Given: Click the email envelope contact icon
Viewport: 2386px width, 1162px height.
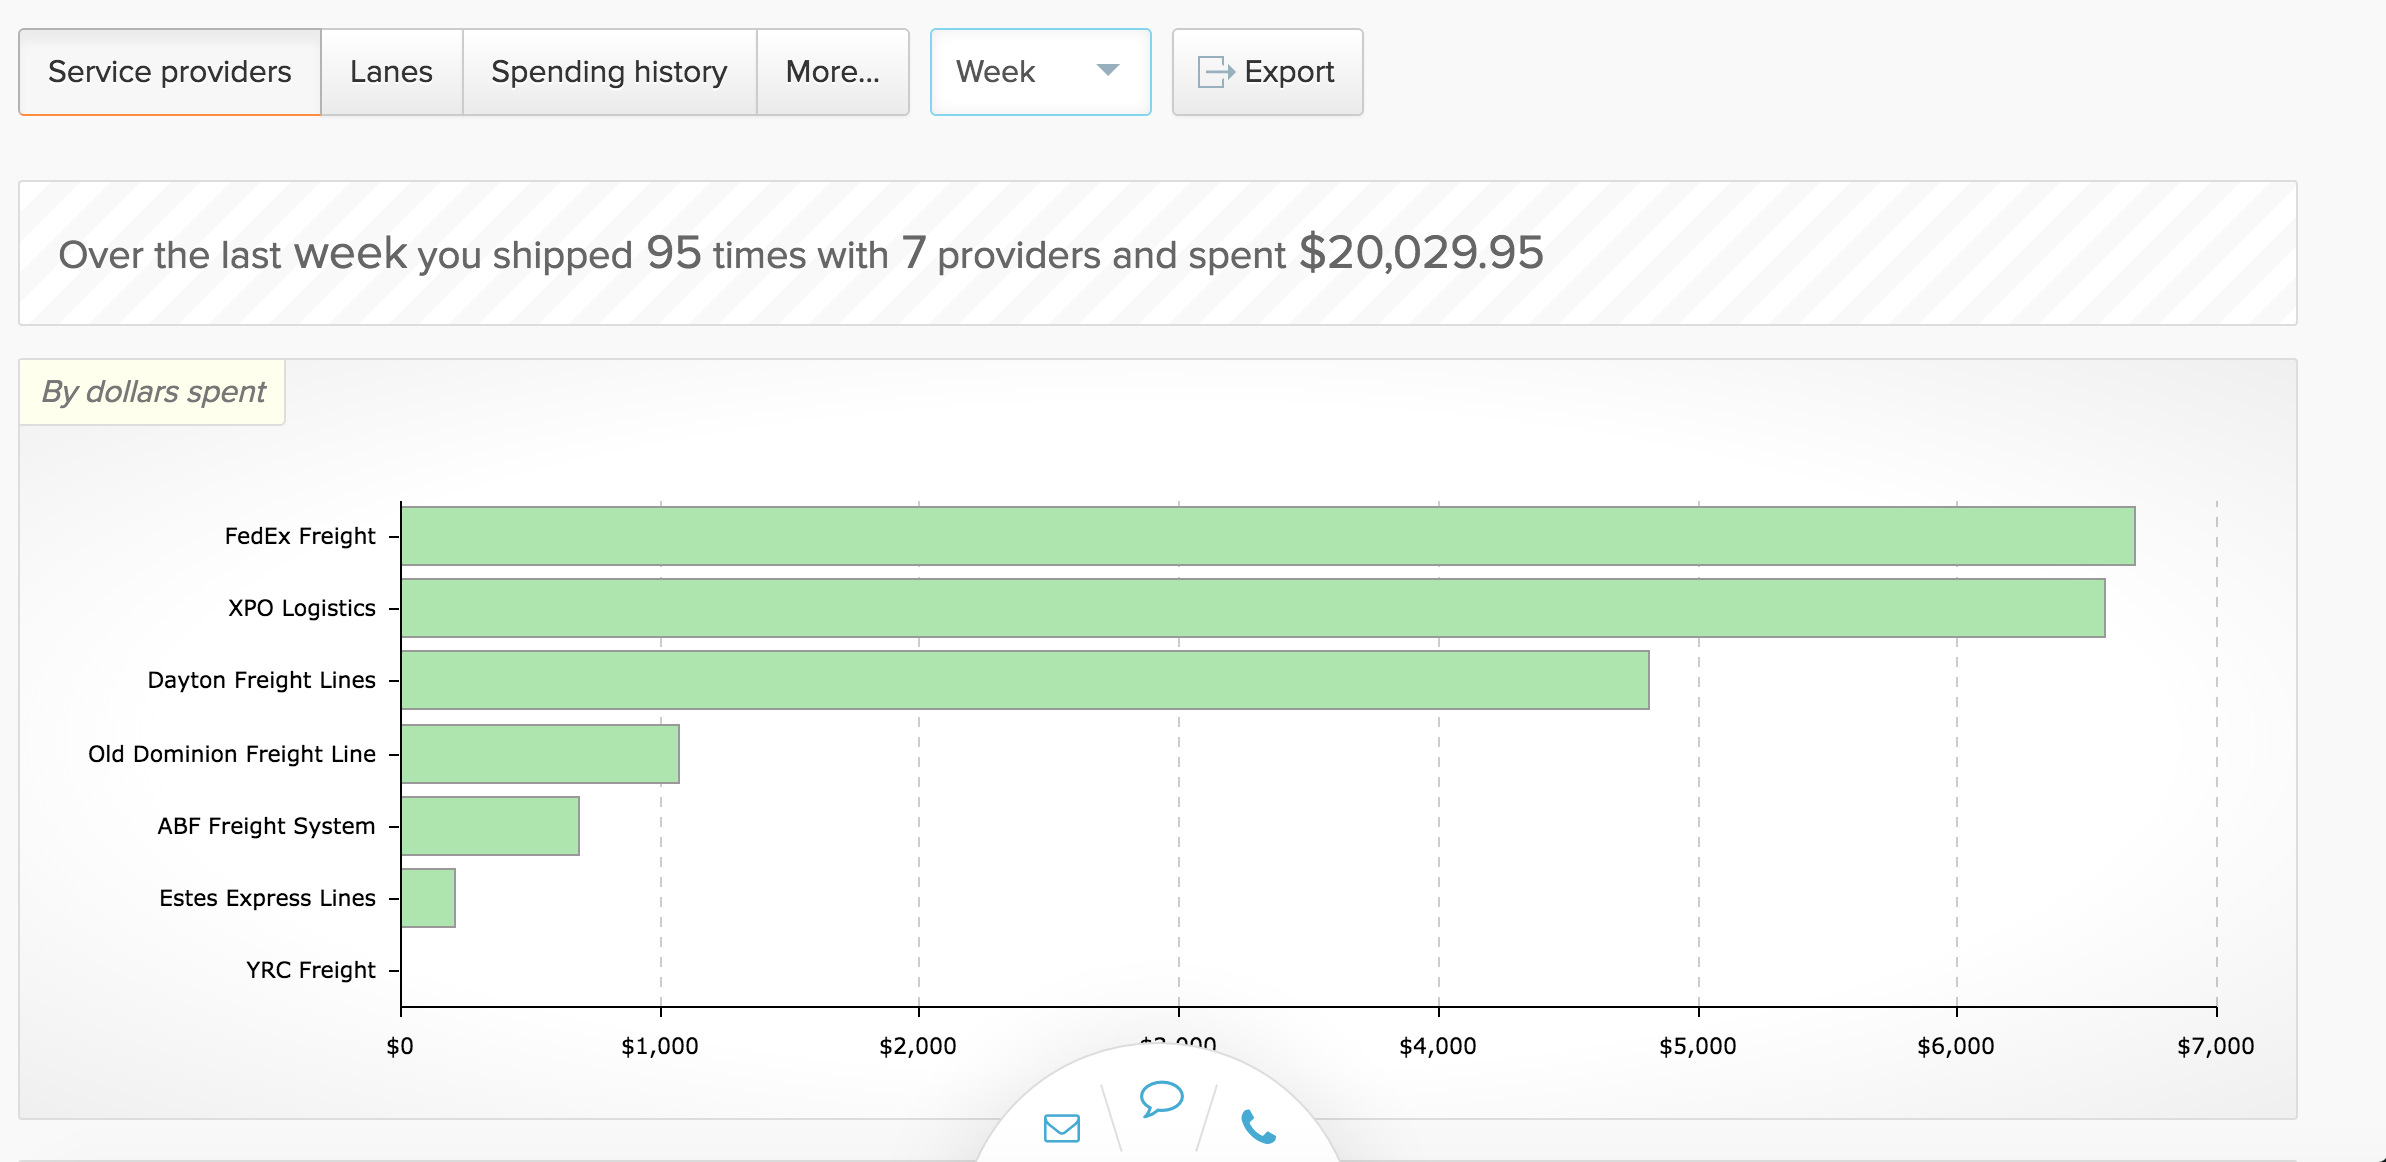Looking at the screenshot, I should point(1062,1128).
